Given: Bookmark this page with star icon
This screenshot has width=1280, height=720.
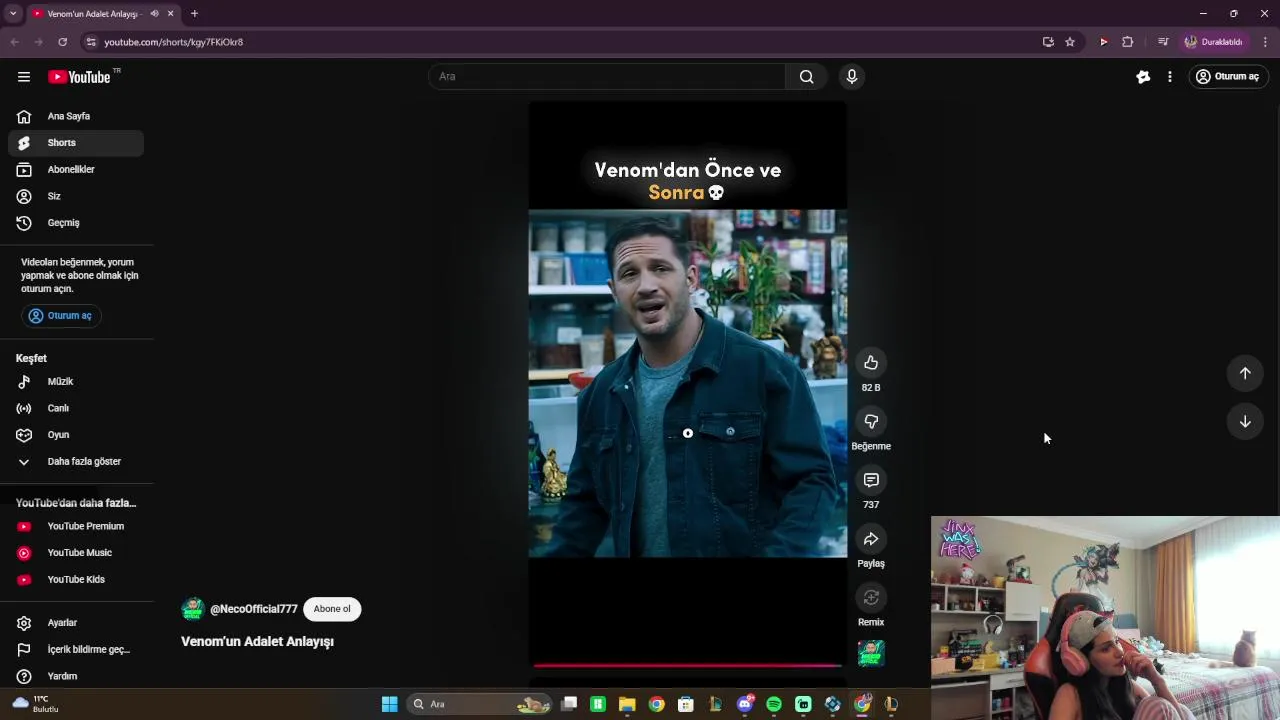Looking at the screenshot, I should (1070, 42).
